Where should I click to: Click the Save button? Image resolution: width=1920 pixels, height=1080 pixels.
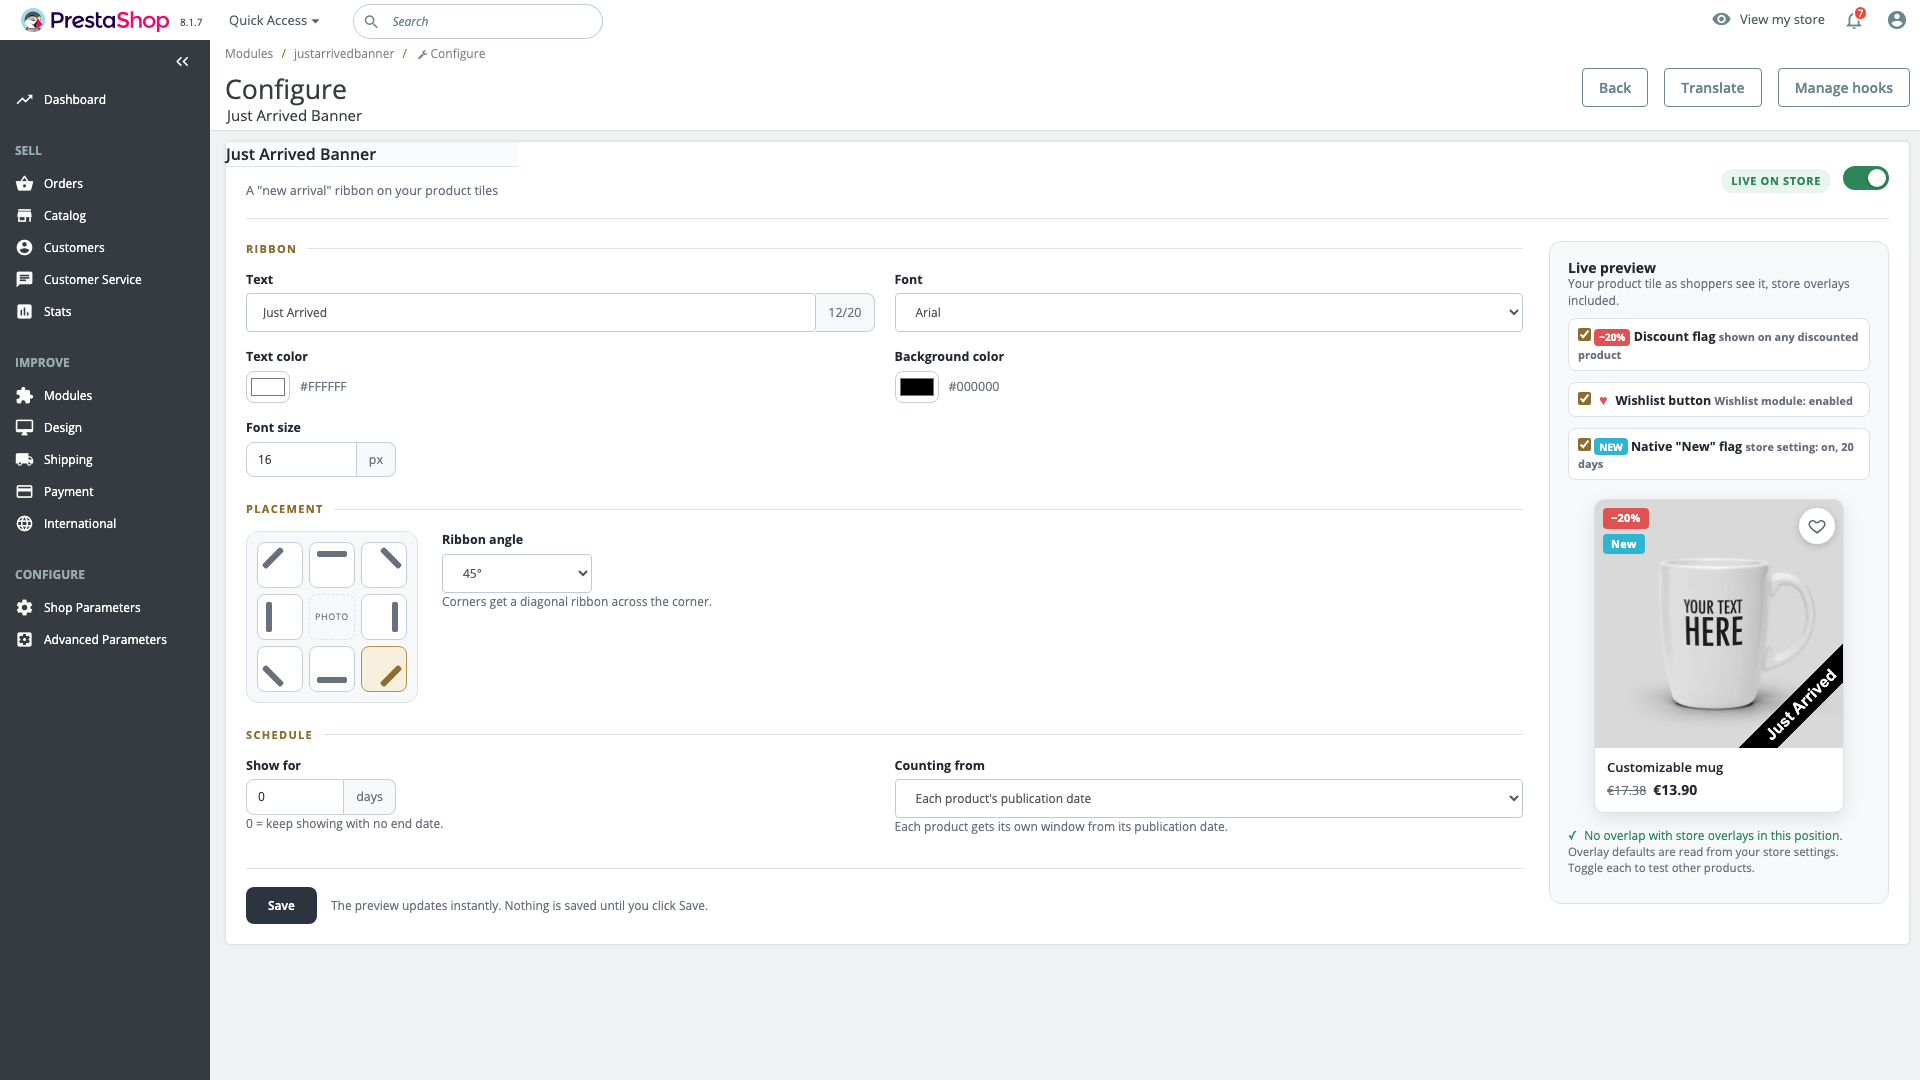(281, 906)
